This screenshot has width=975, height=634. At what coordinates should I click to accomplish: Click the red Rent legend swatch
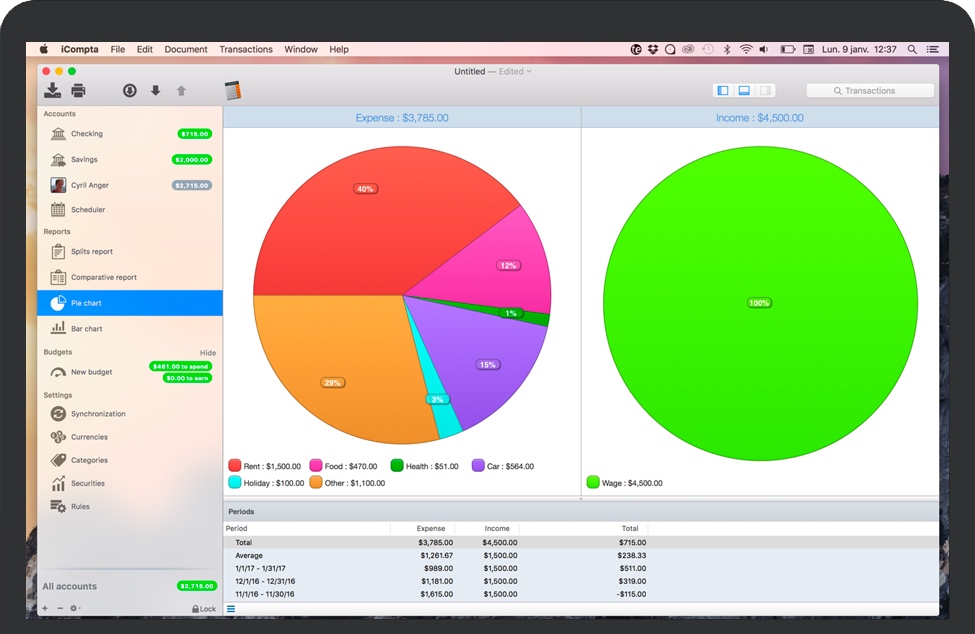(x=235, y=466)
